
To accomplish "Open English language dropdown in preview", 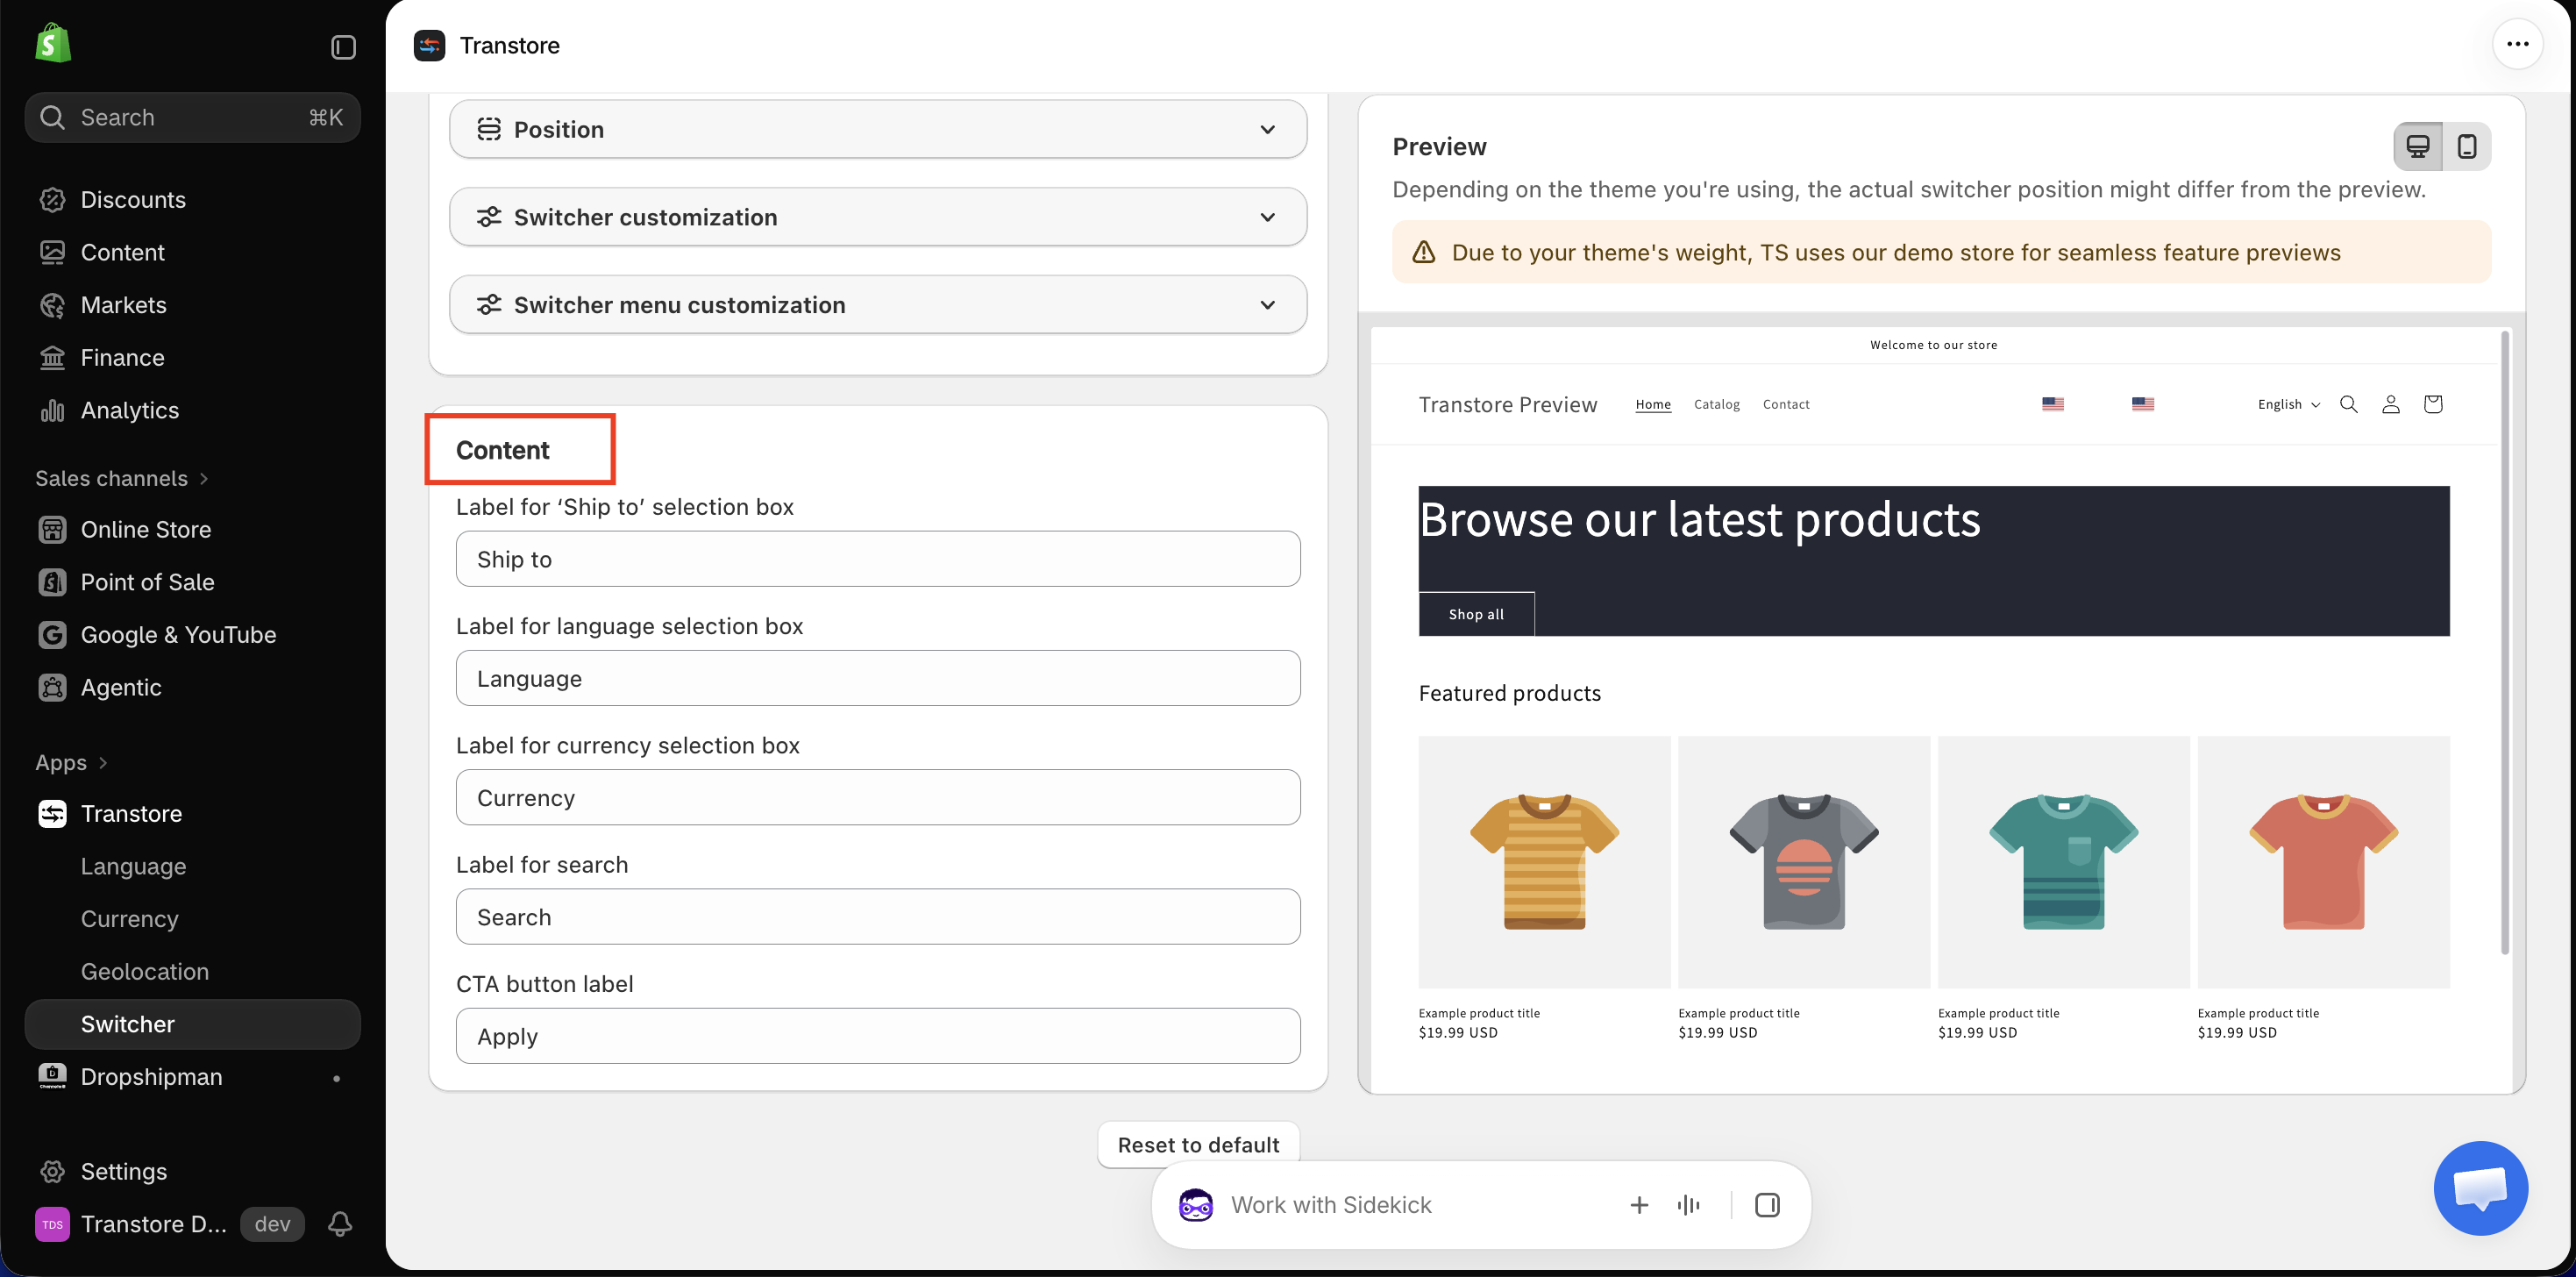I will click(x=2289, y=404).
